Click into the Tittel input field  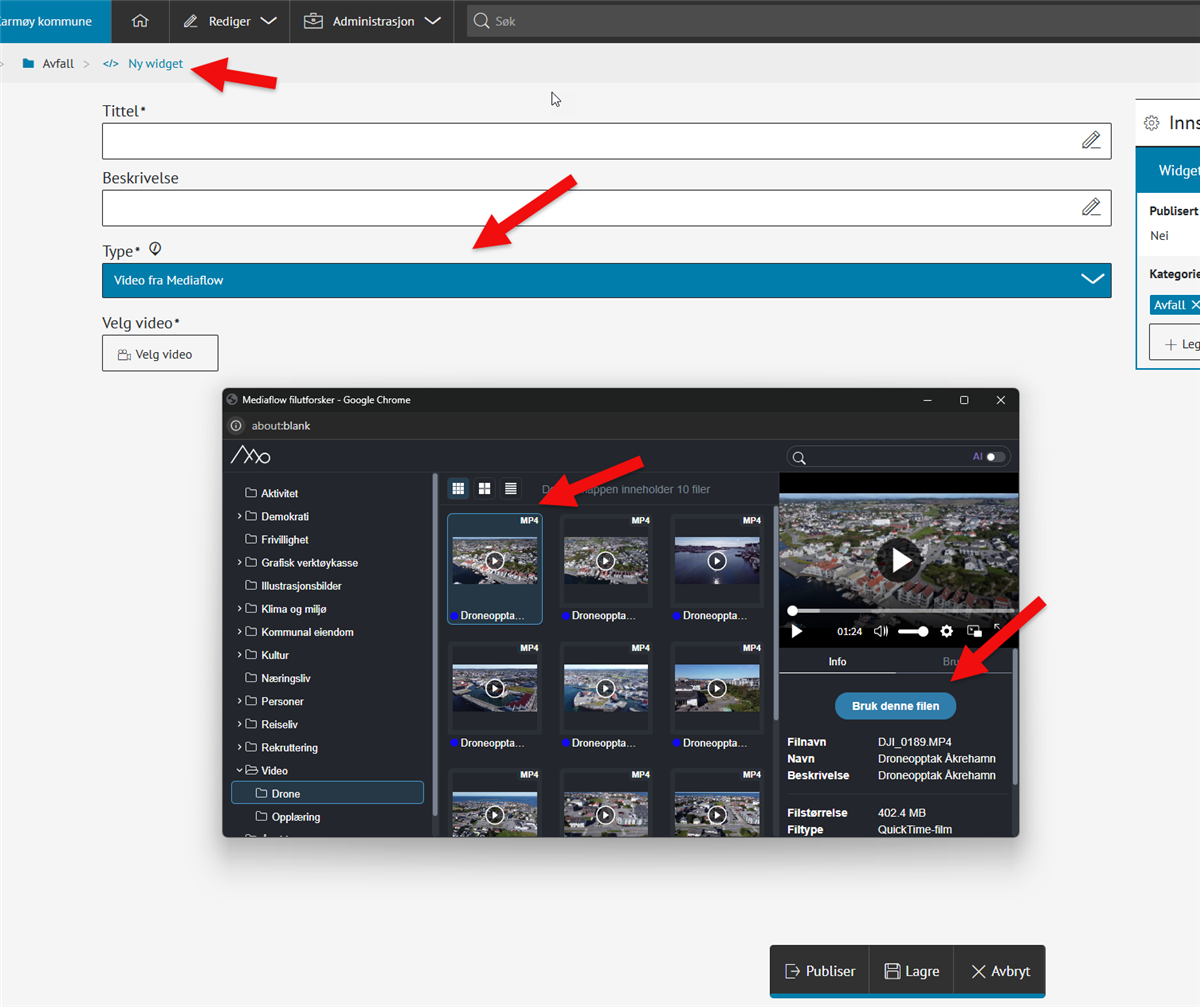(x=606, y=141)
